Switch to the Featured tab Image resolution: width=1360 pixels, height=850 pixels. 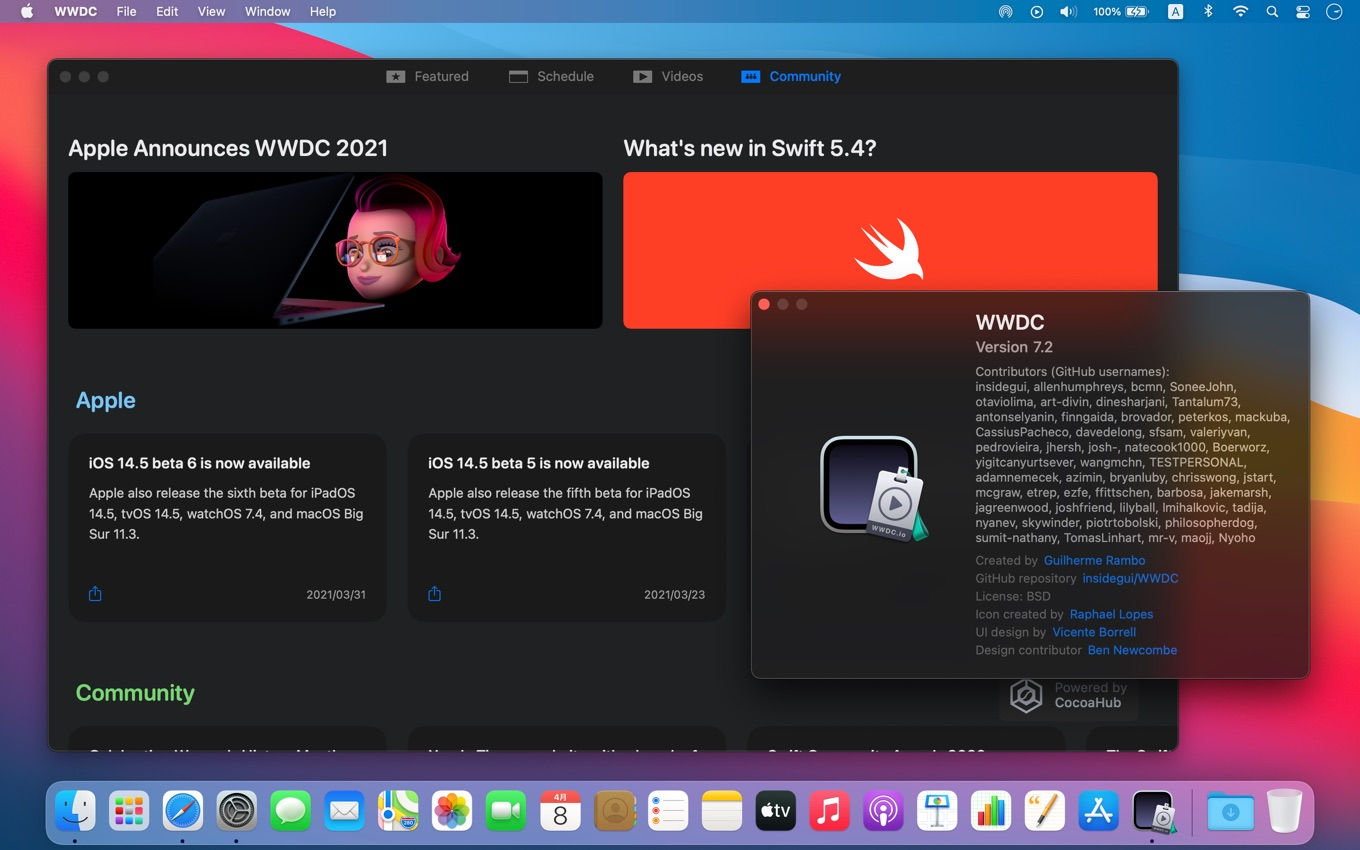point(427,76)
